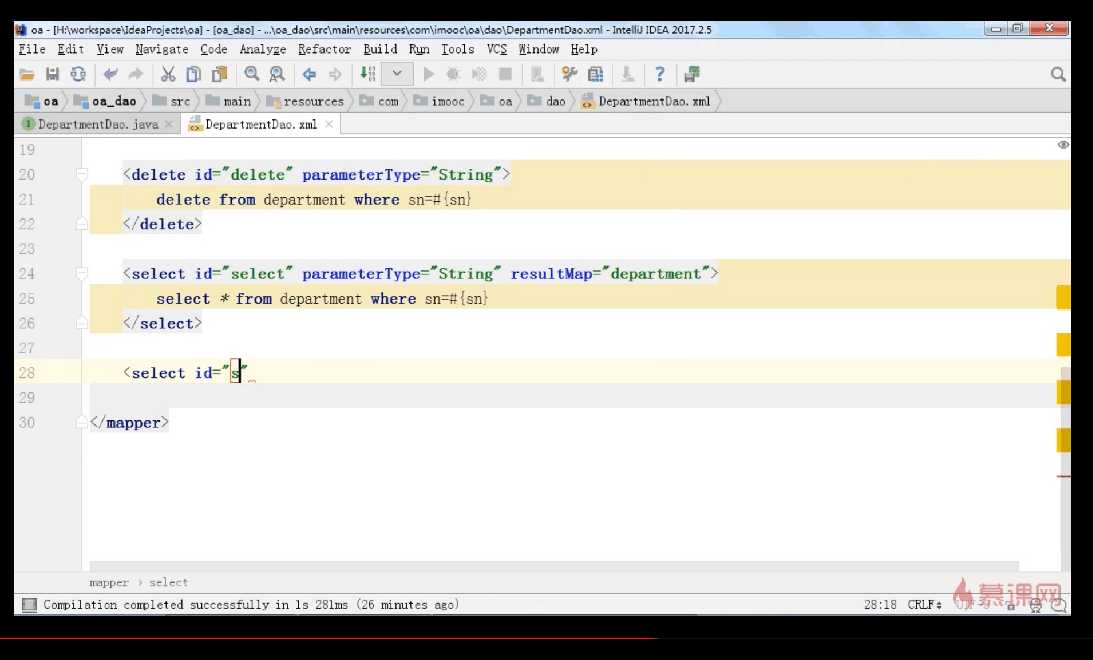The width and height of the screenshot is (1093, 660).
Task: Open the Analyze menu
Action: 262,49
